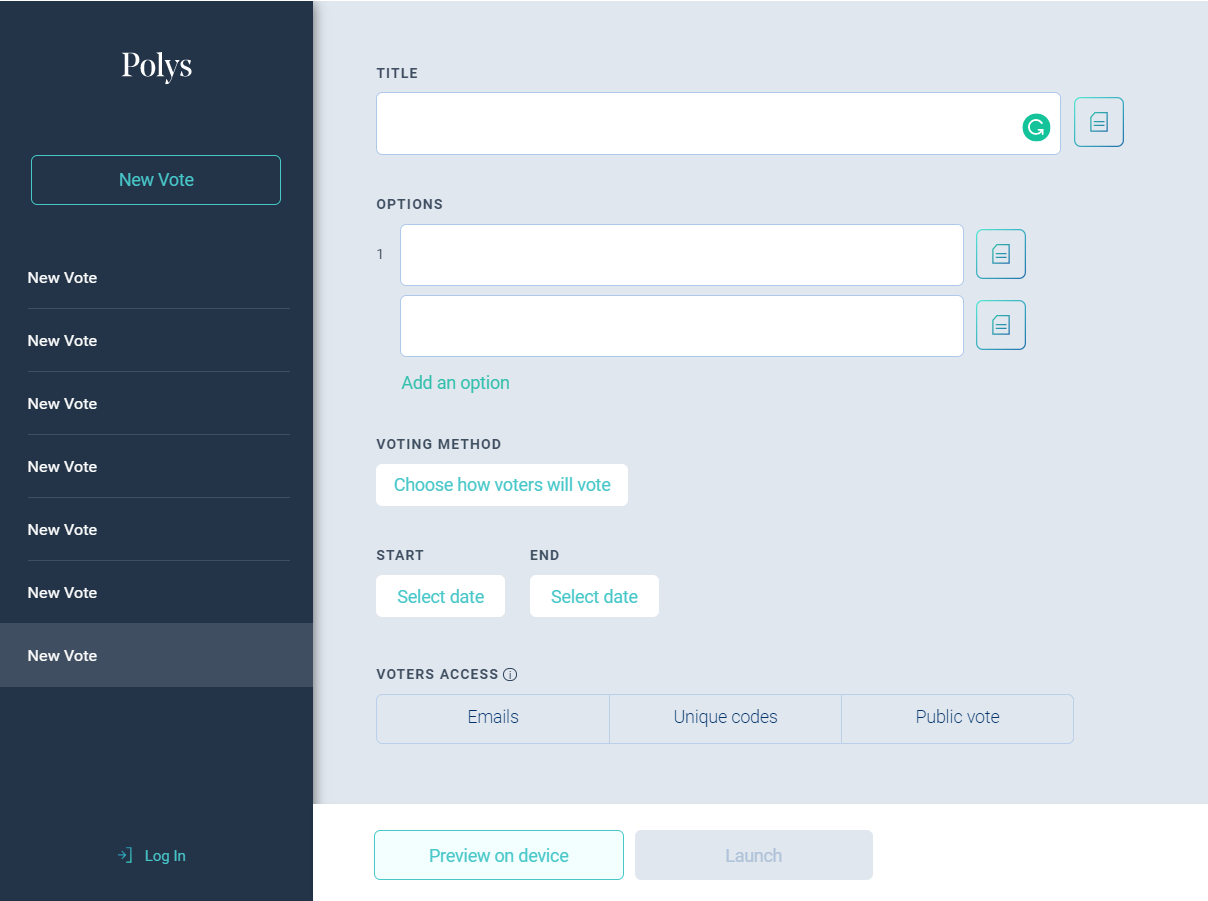This screenshot has width=1208, height=901.
Task: Open the End date picker
Action: coord(594,596)
